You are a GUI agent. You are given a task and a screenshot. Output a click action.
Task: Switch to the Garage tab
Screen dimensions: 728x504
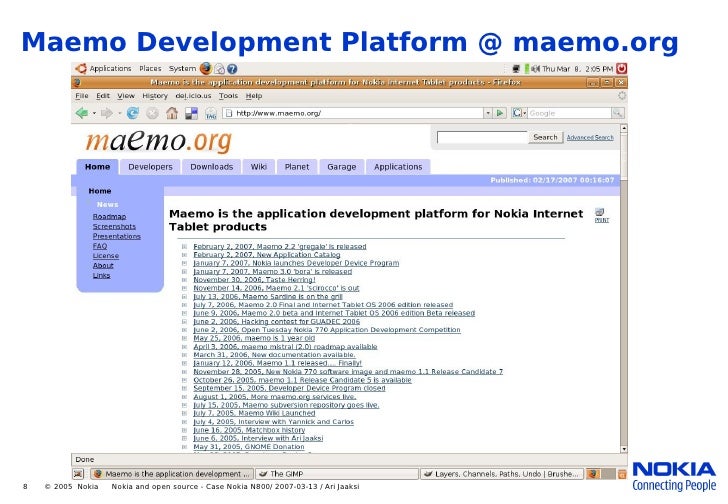click(341, 167)
